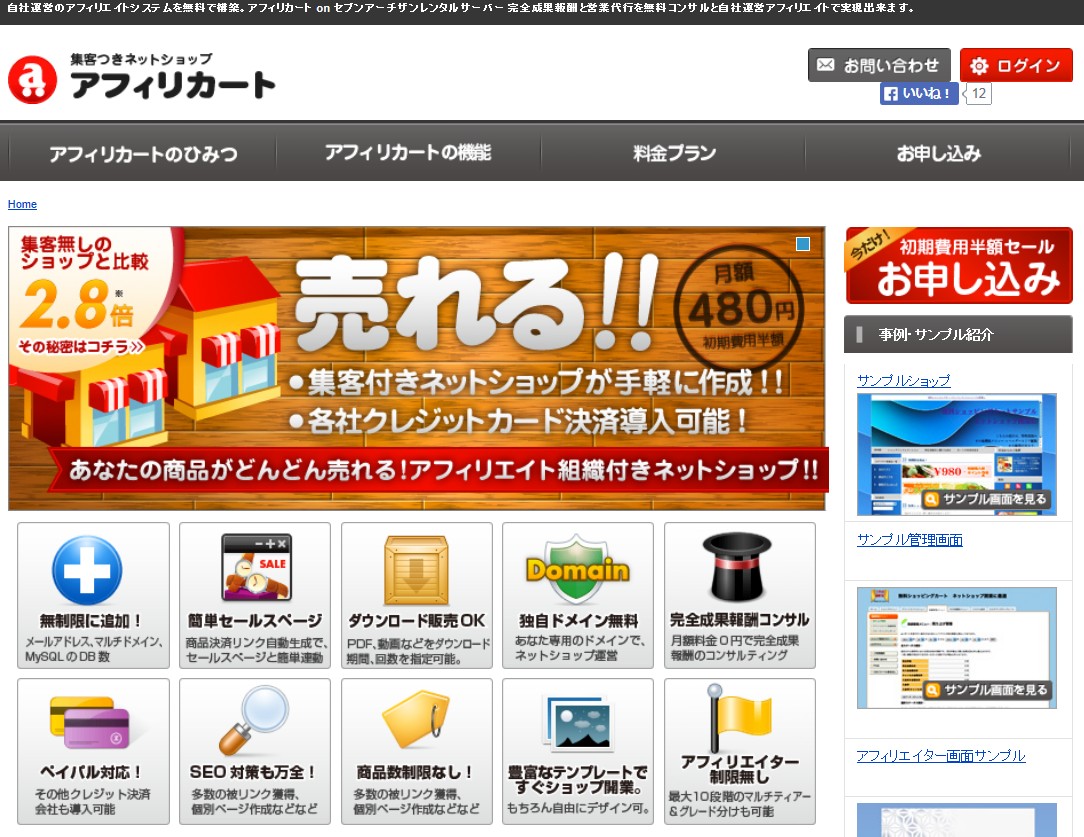
Task: Click the アフィリエイター制限無し heading text
Action: coord(740,769)
